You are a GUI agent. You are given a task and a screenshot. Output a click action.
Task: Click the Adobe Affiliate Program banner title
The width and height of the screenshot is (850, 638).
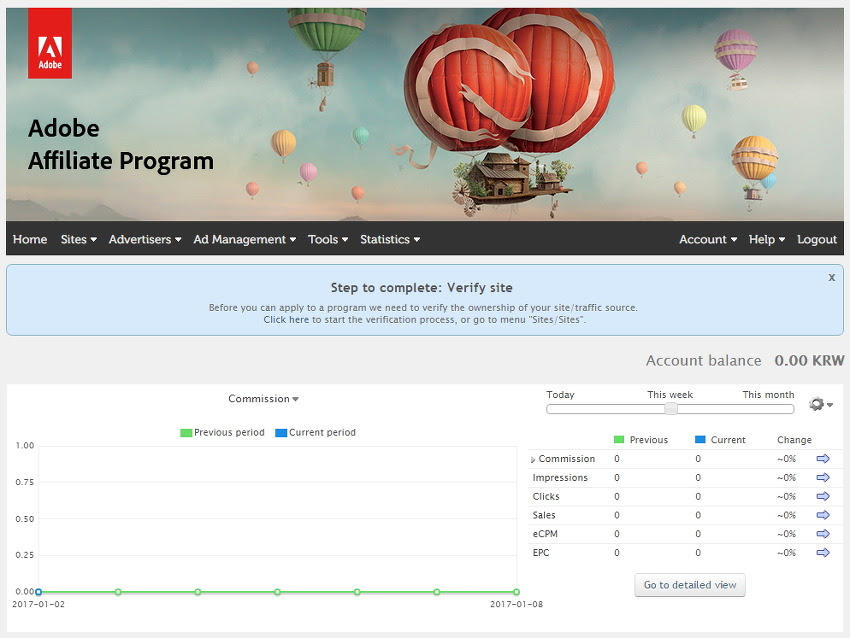coord(120,145)
